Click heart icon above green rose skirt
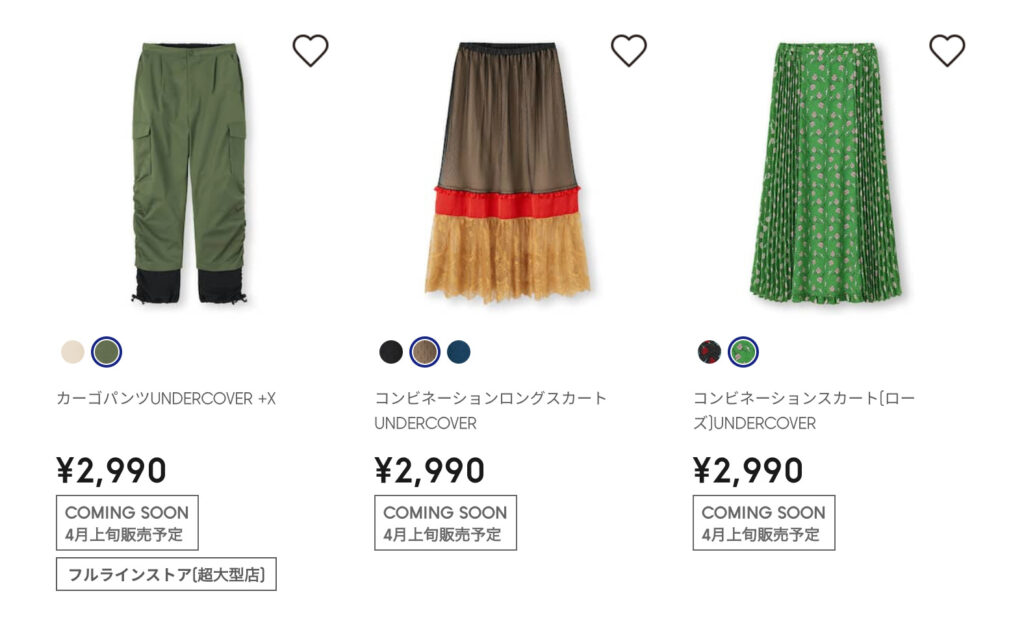 (947, 50)
